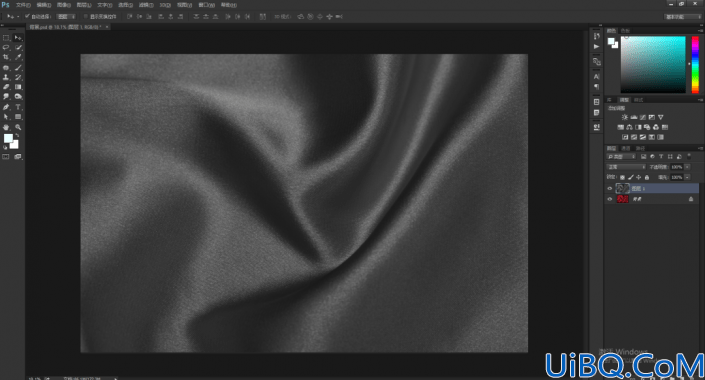Select the Dodge tool
705x380 pixels.
click(x=18, y=97)
